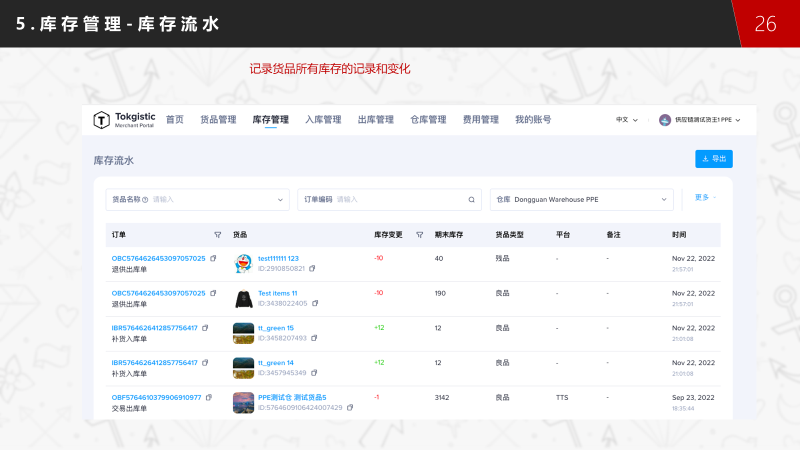The width and height of the screenshot is (800, 450).
Task: Open product link test111111 123
Action: [x=278, y=259]
